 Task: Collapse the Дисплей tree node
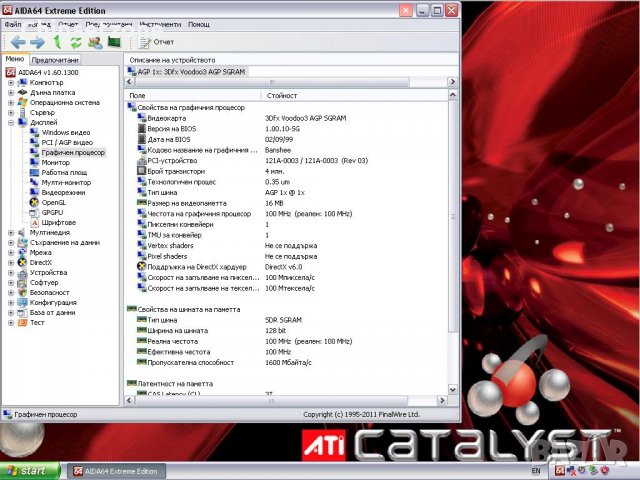click(x=11, y=122)
